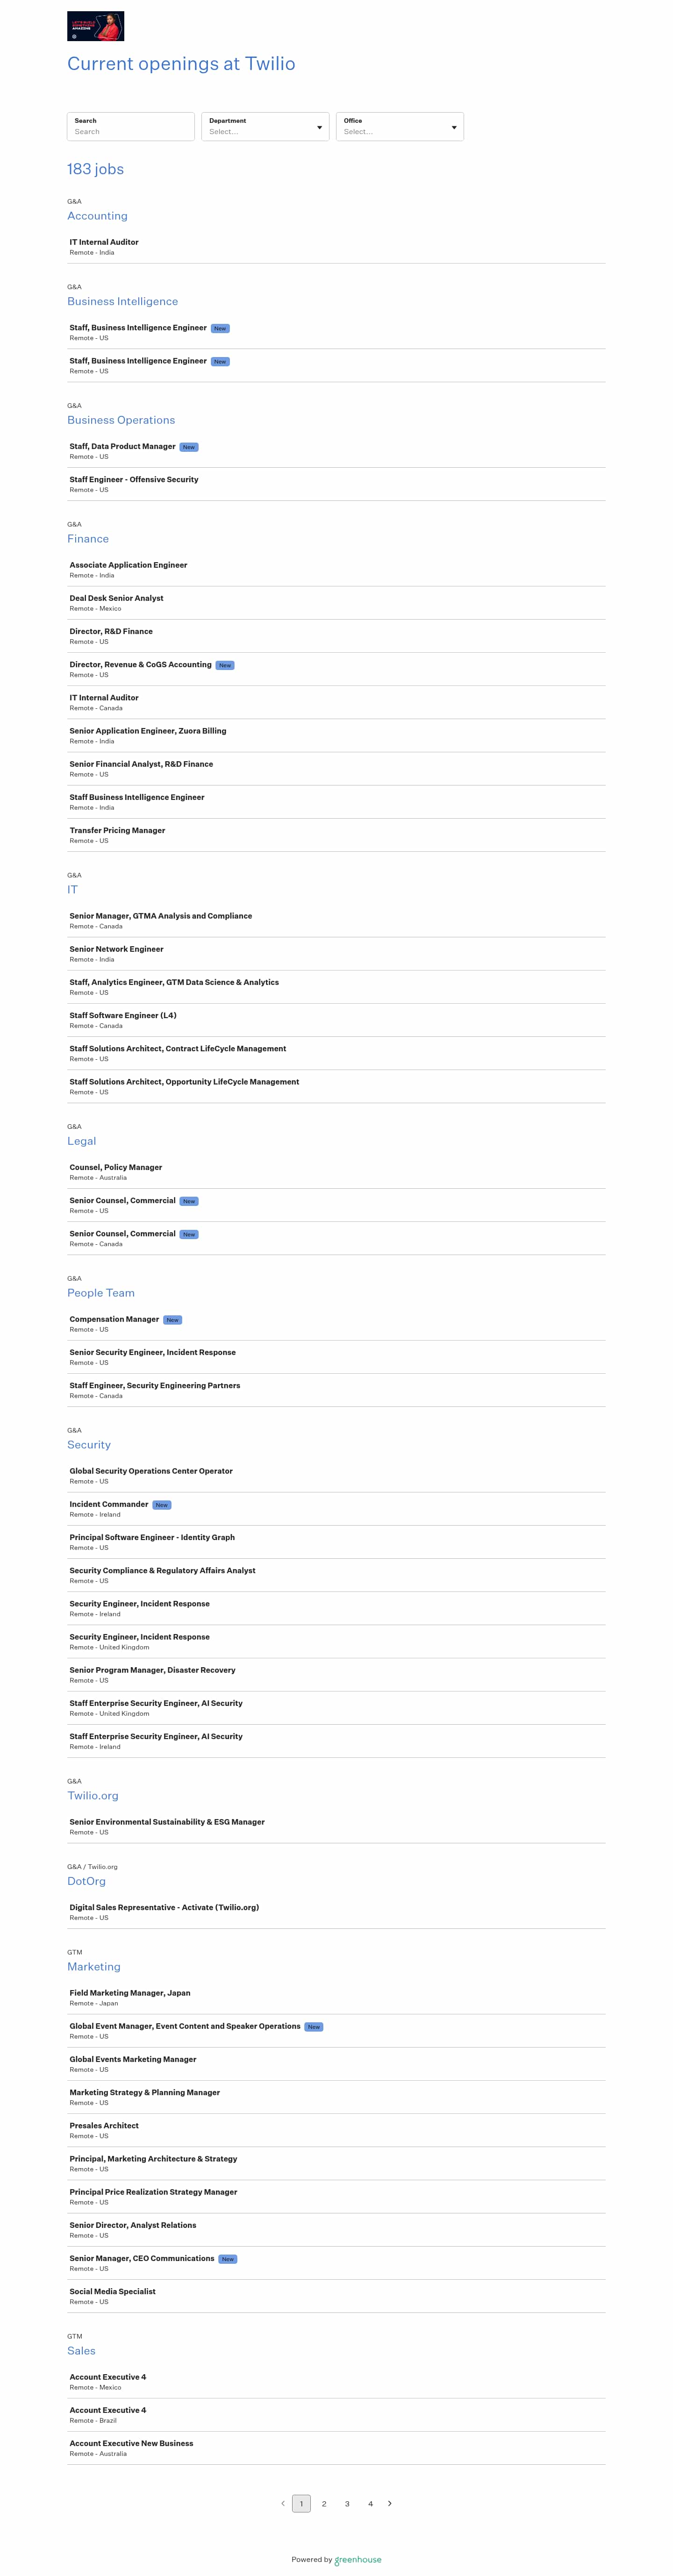The image size is (673, 2576).
Task: Select page 2 in pagination
Action: pyautogui.click(x=324, y=2504)
